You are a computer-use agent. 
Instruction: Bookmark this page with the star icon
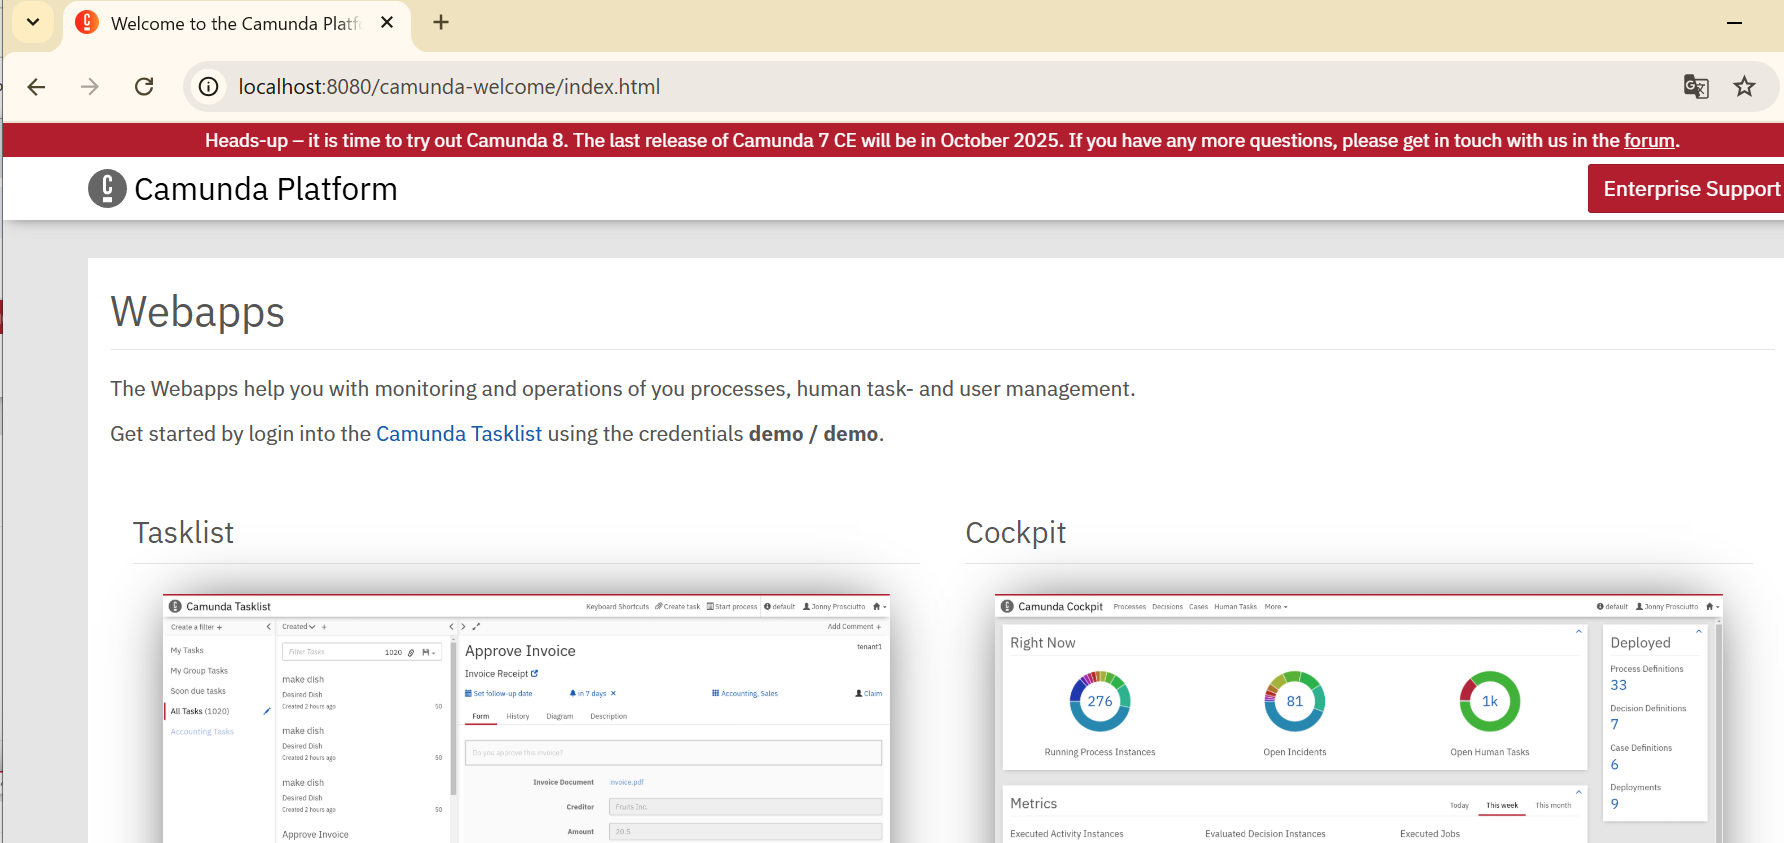(x=1745, y=87)
